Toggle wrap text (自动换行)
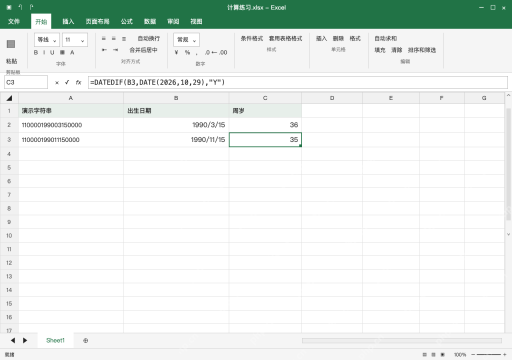Viewport: 512px width, 360px height. (149, 39)
